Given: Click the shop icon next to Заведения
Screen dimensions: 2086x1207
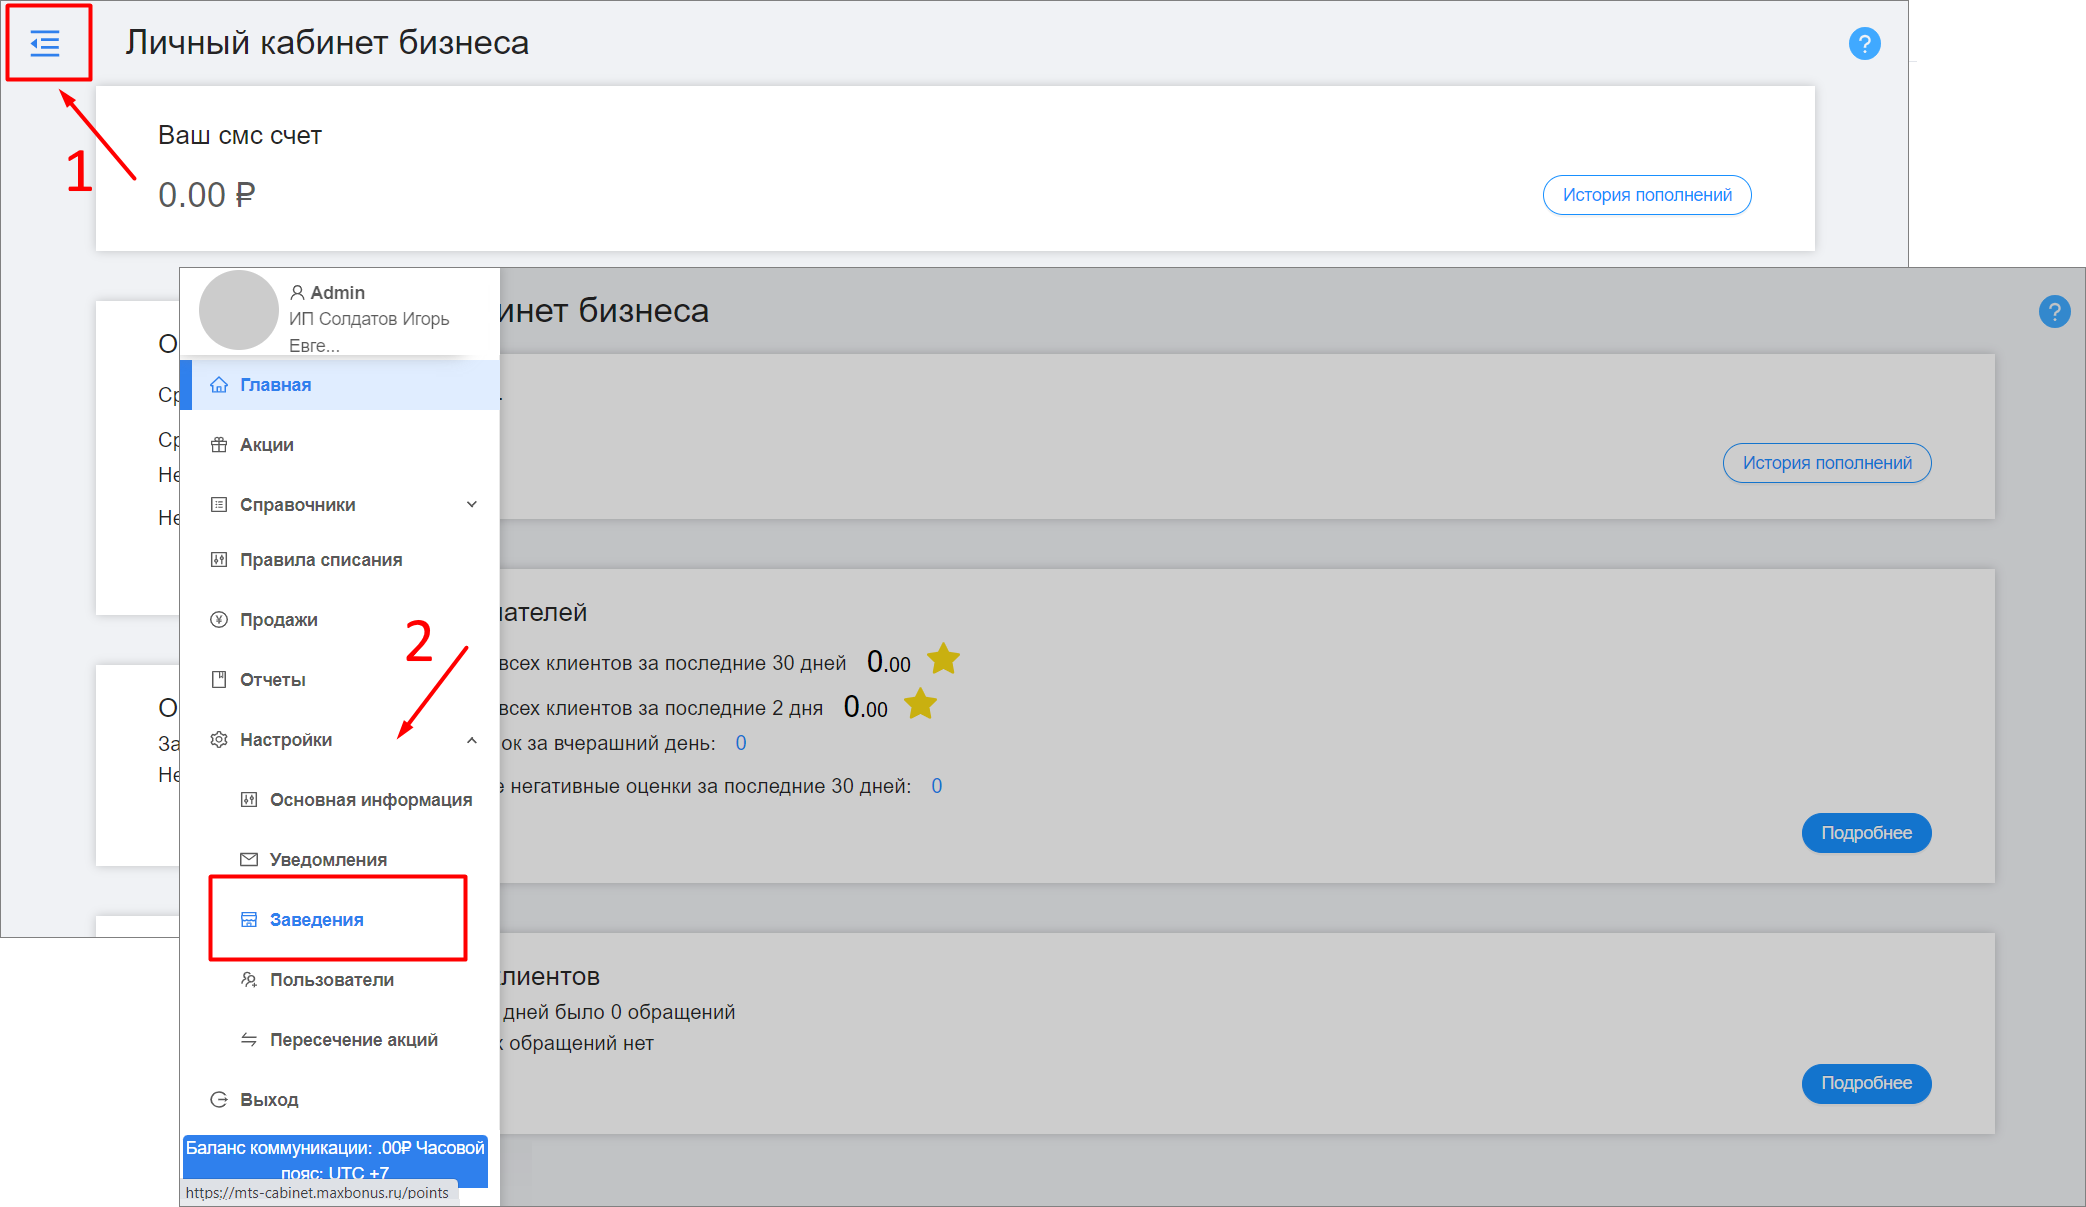Looking at the screenshot, I should [x=249, y=920].
